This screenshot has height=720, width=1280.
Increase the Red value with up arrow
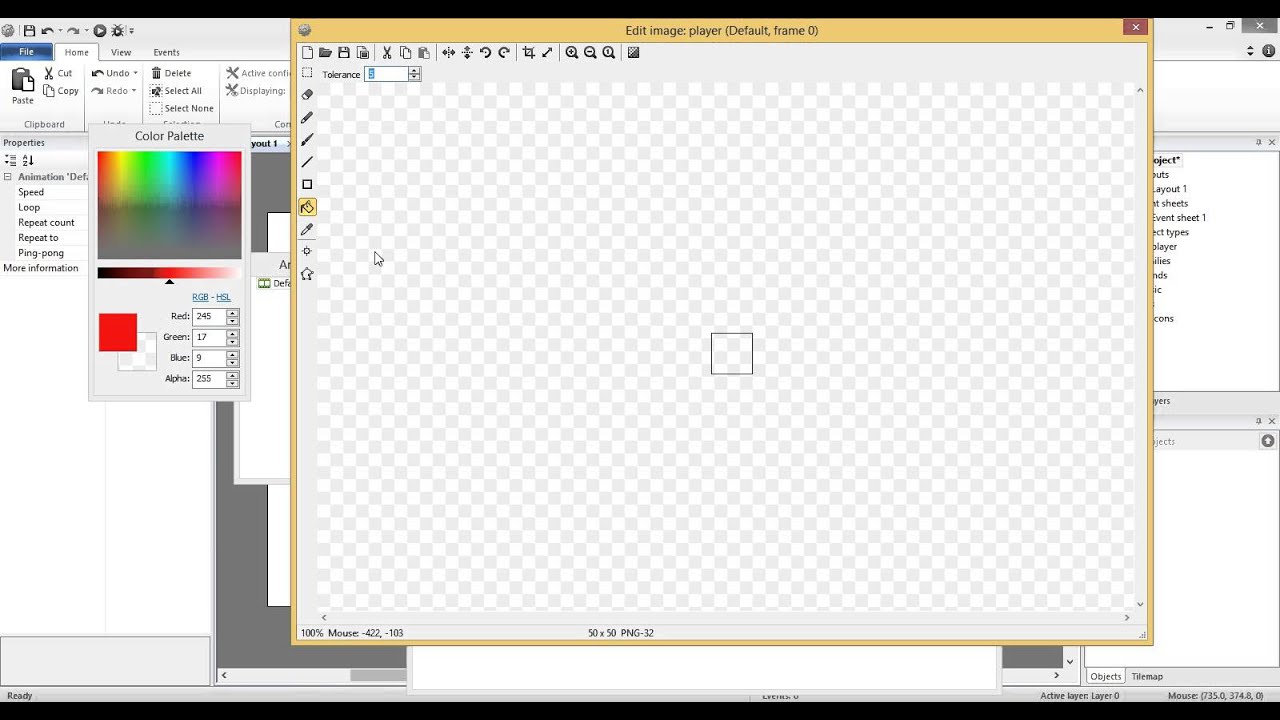pyautogui.click(x=232, y=313)
